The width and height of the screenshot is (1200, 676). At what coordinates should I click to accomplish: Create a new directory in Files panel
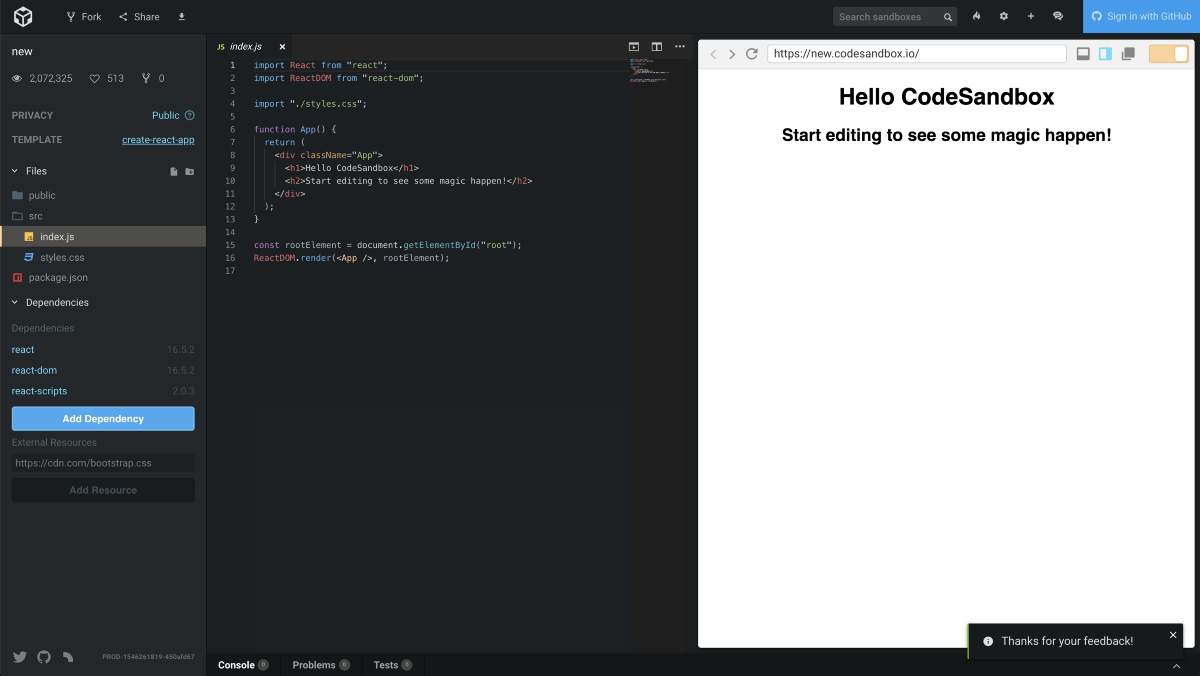click(190, 172)
